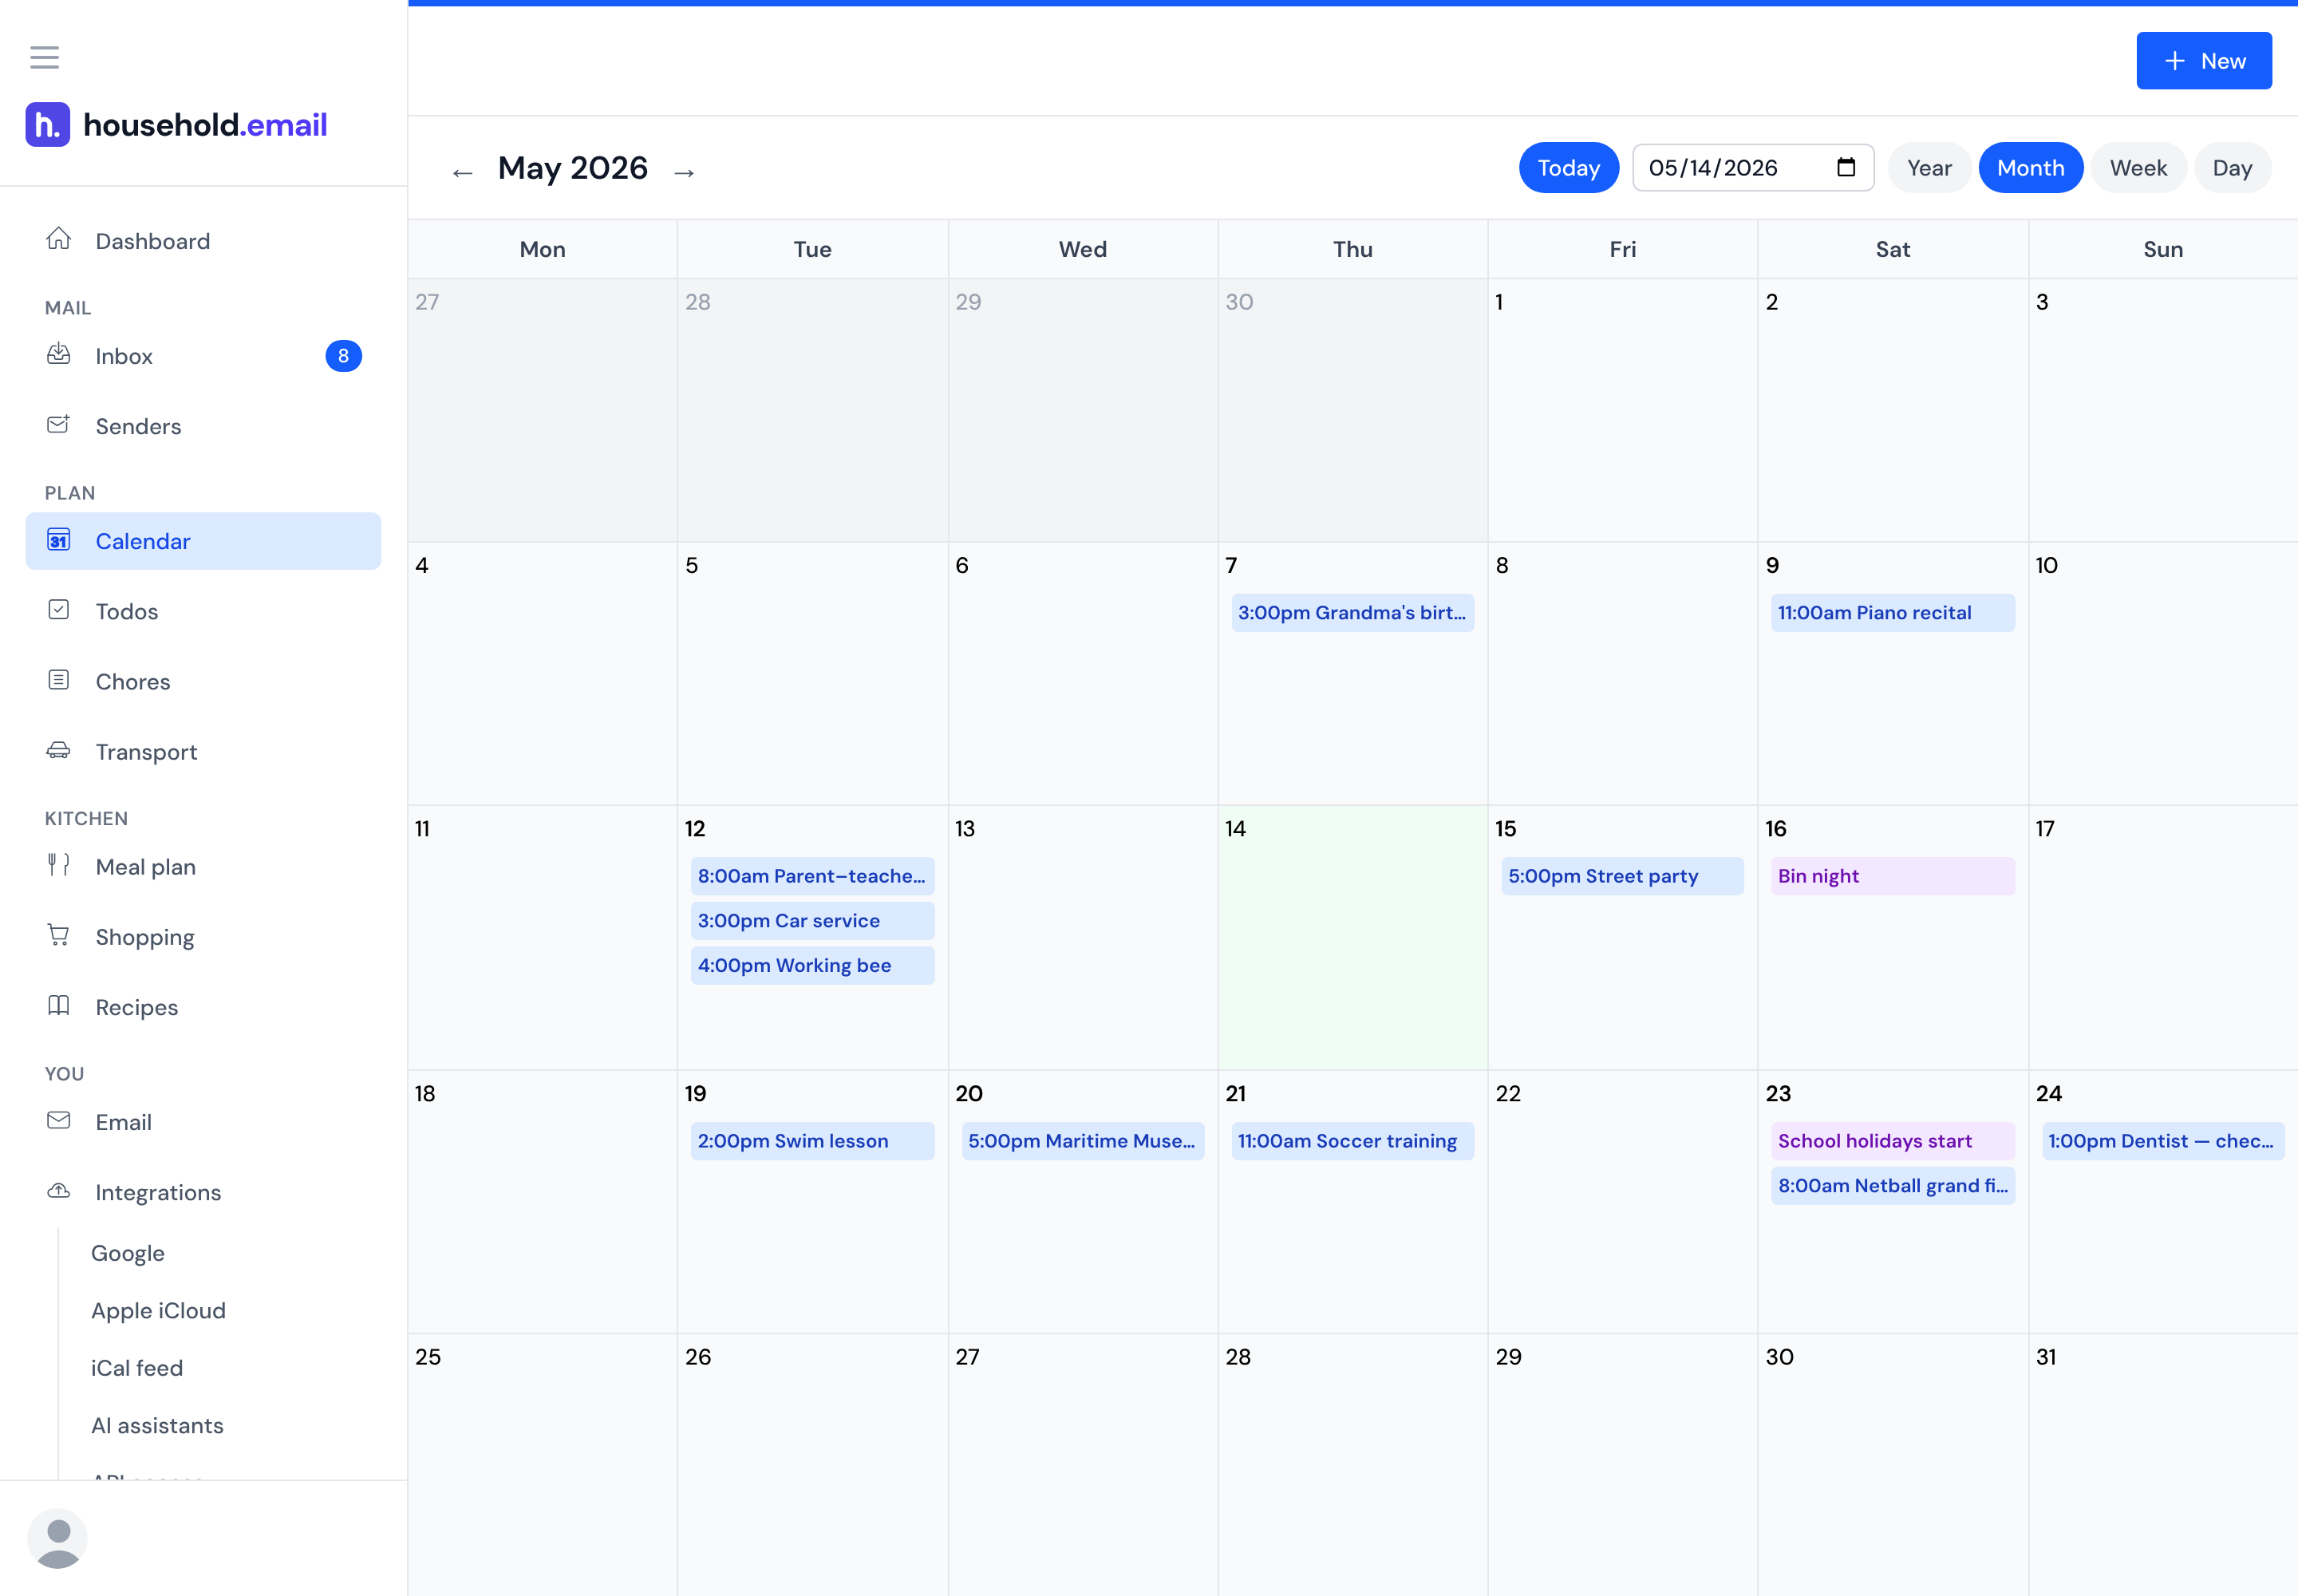Open the date picker calendar icon
This screenshot has width=2298, height=1596.
(1846, 167)
